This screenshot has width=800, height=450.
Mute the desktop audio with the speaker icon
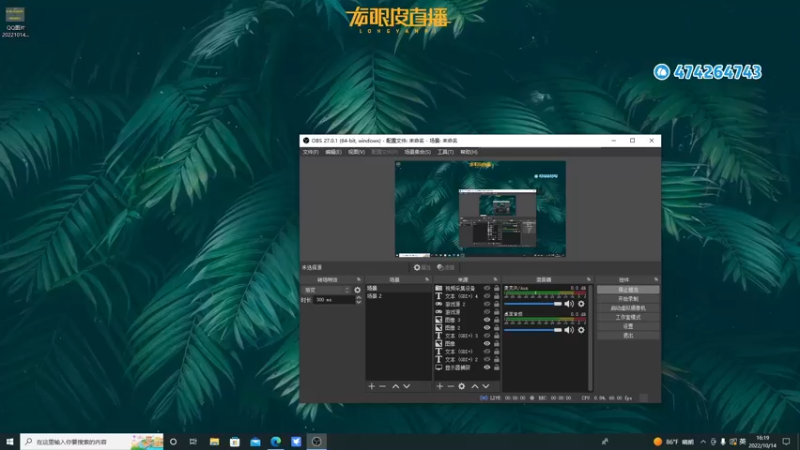[569, 330]
